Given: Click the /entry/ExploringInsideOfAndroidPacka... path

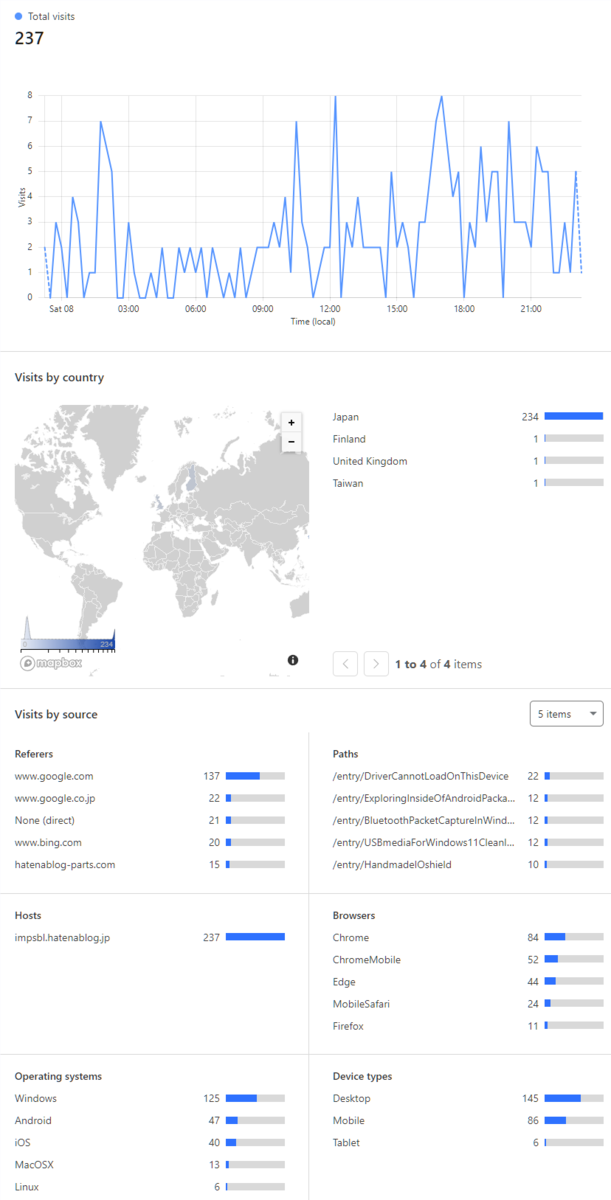Looking at the screenshot, I should [468, 798].
